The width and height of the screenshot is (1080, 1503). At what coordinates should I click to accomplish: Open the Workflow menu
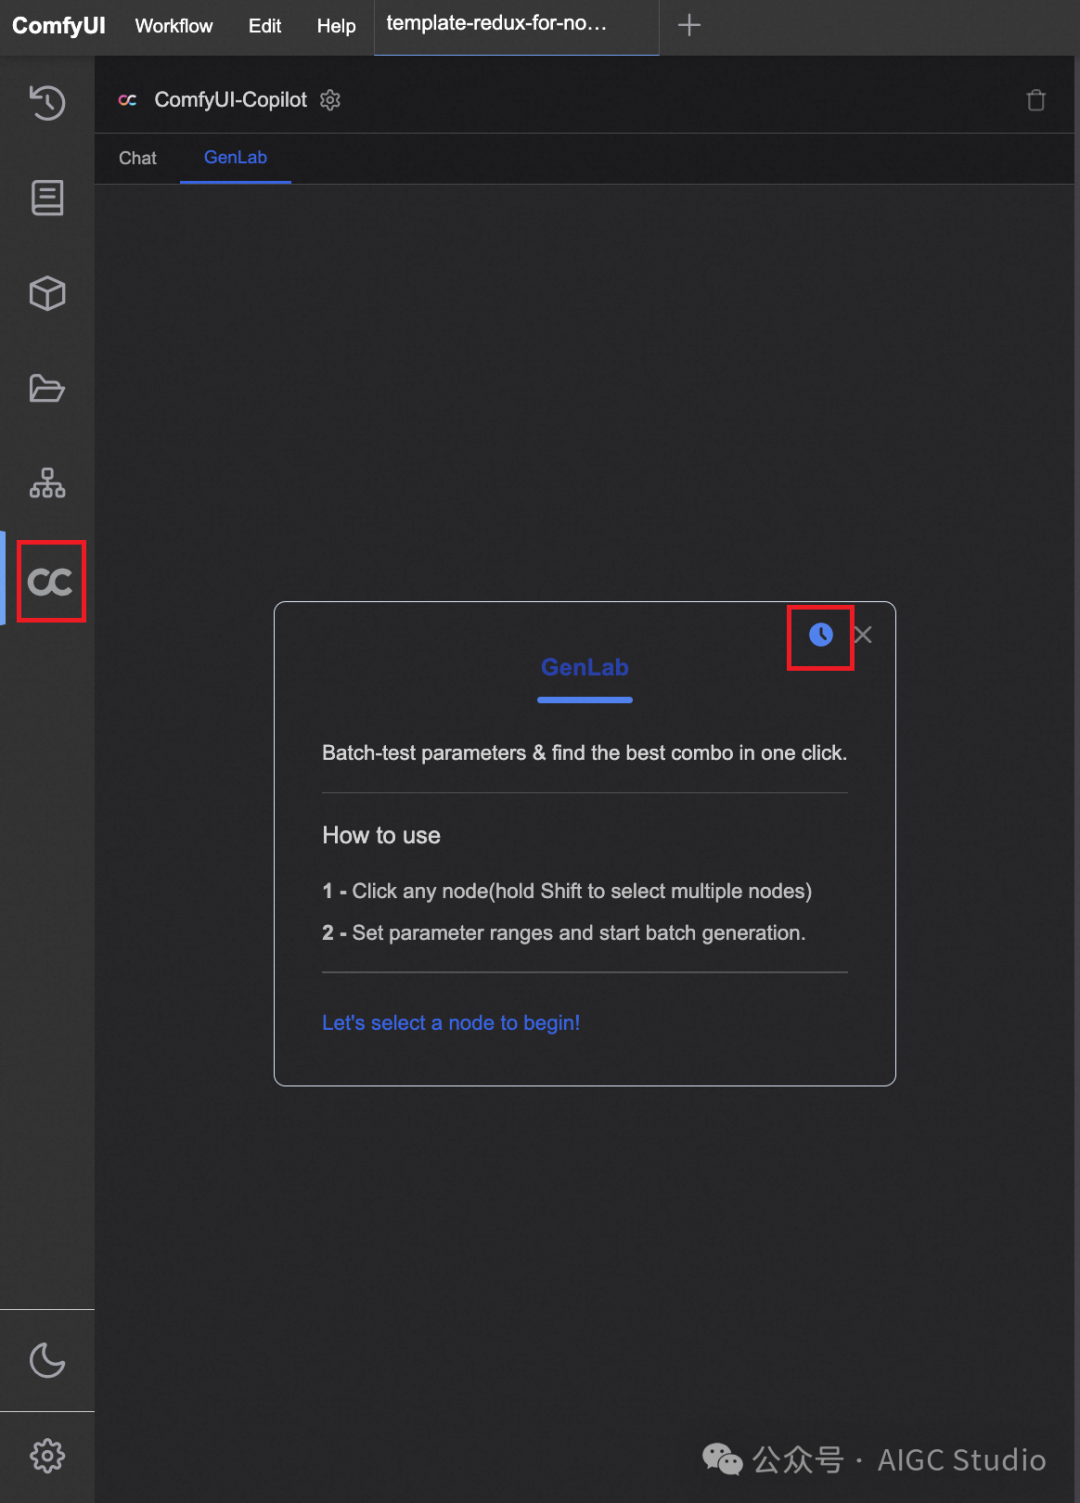tap(174, 26)
